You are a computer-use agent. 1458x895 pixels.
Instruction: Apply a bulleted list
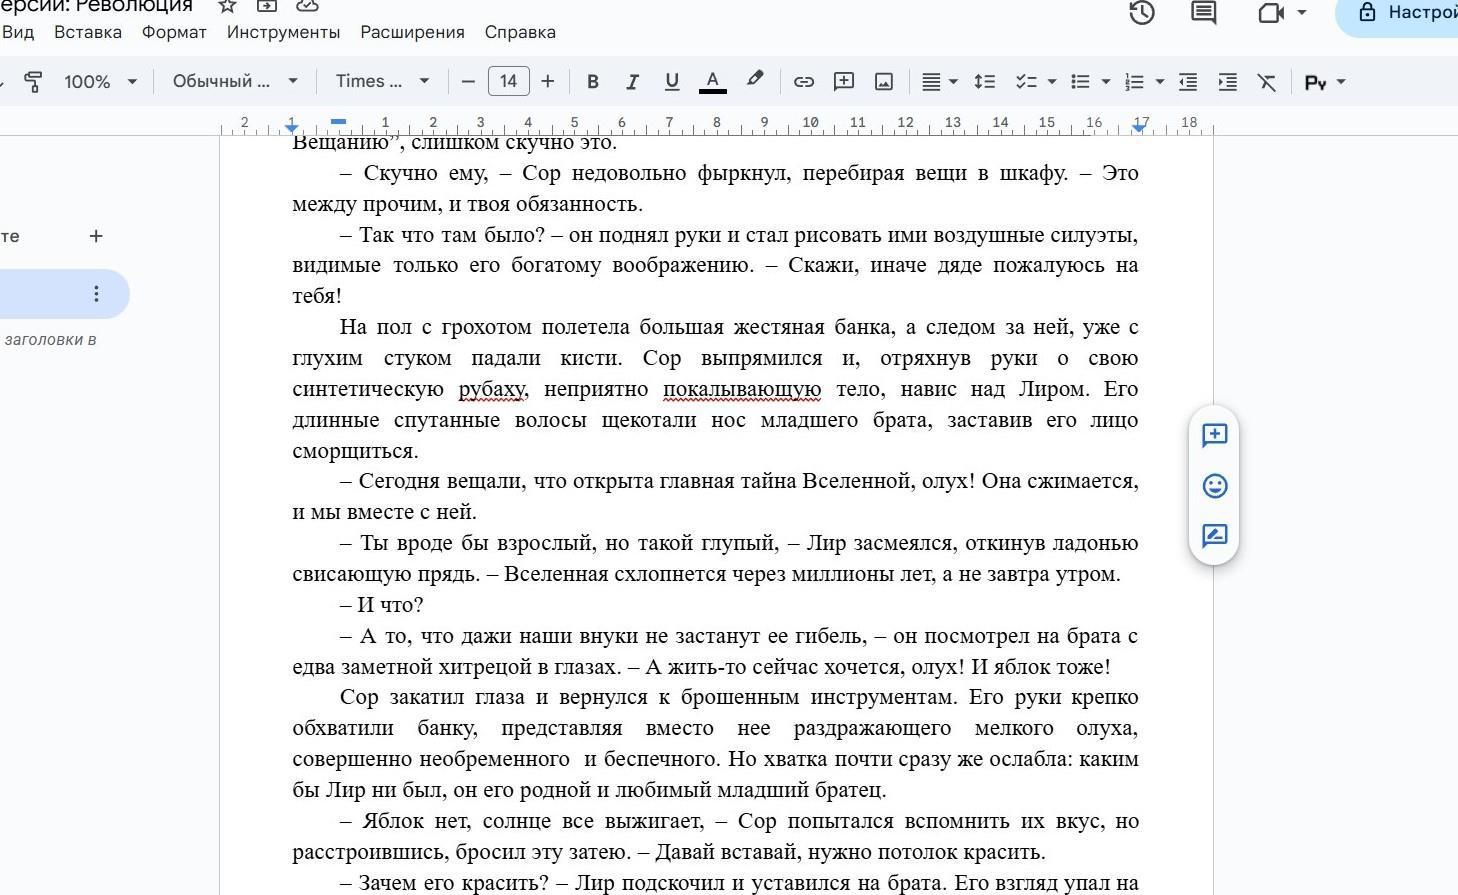click(x=1080, y=82)
